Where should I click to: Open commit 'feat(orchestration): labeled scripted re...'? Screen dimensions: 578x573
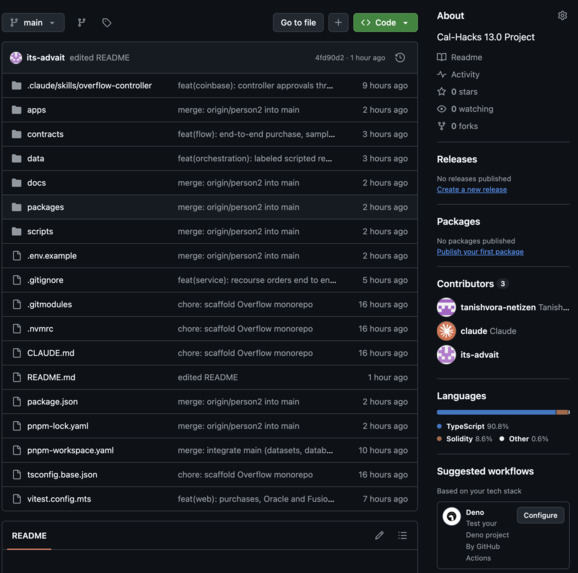click(255, 159)
